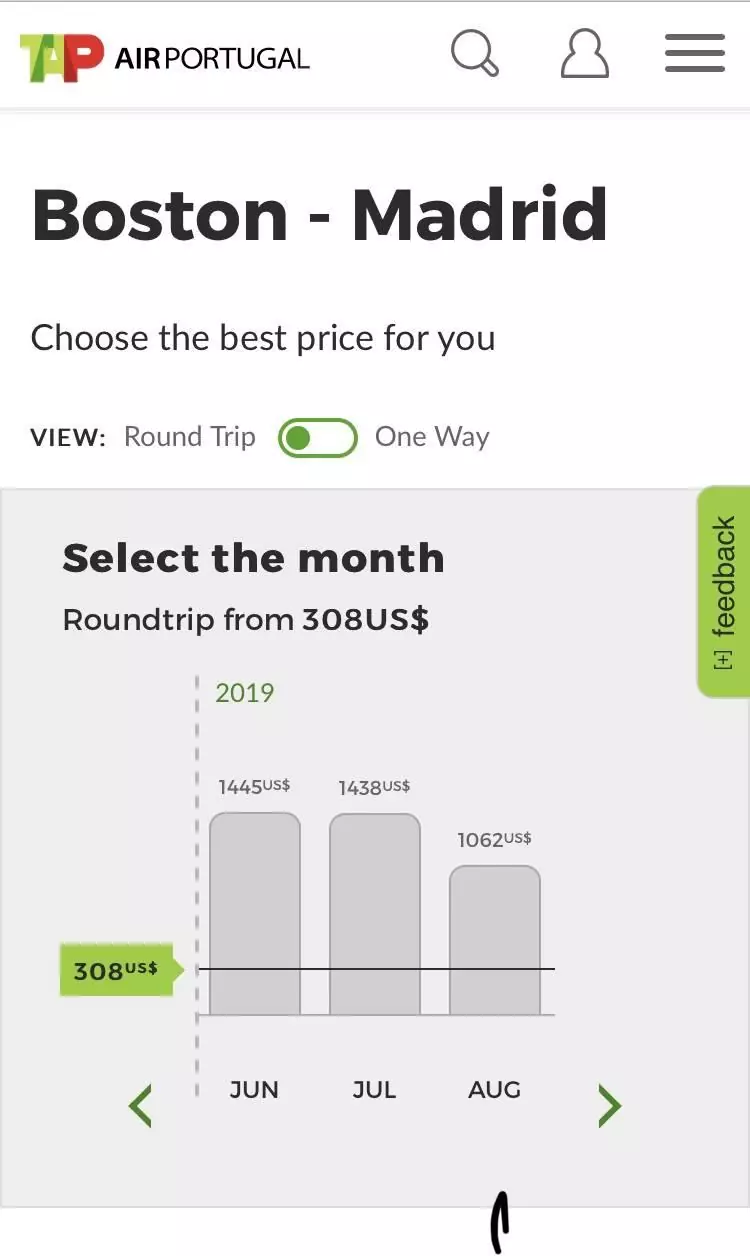Screen dimensions: 750x1256
Task: Select the One Way view label
Action: pos(432,437)
